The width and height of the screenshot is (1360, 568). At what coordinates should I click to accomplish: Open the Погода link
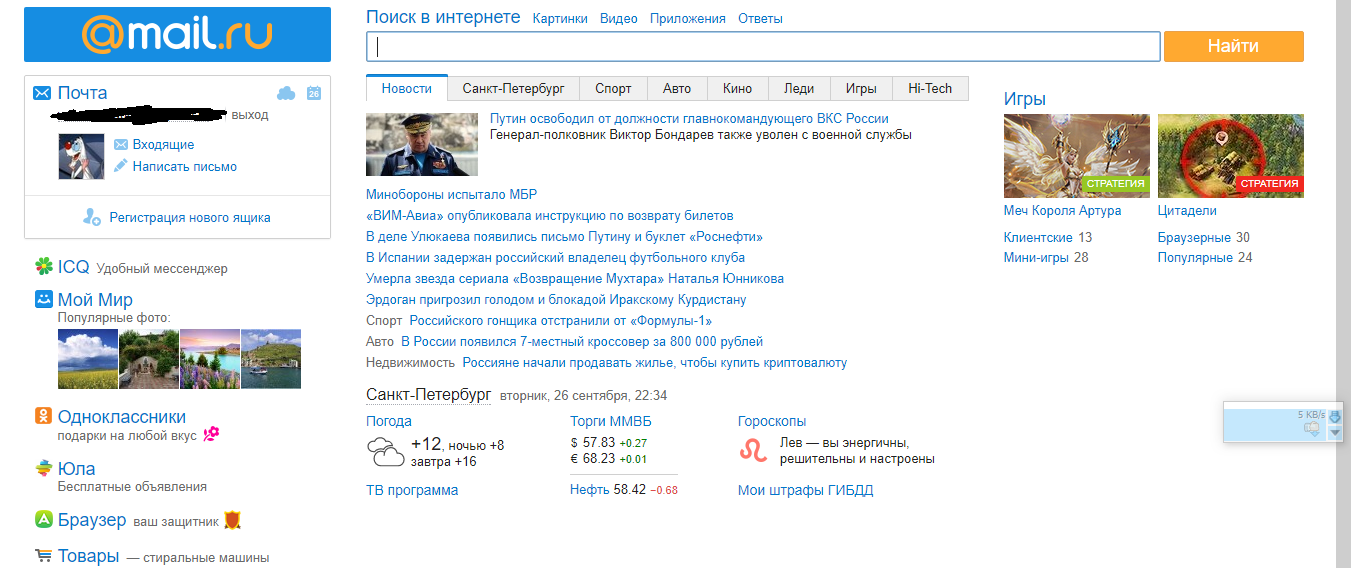[389, 421]
